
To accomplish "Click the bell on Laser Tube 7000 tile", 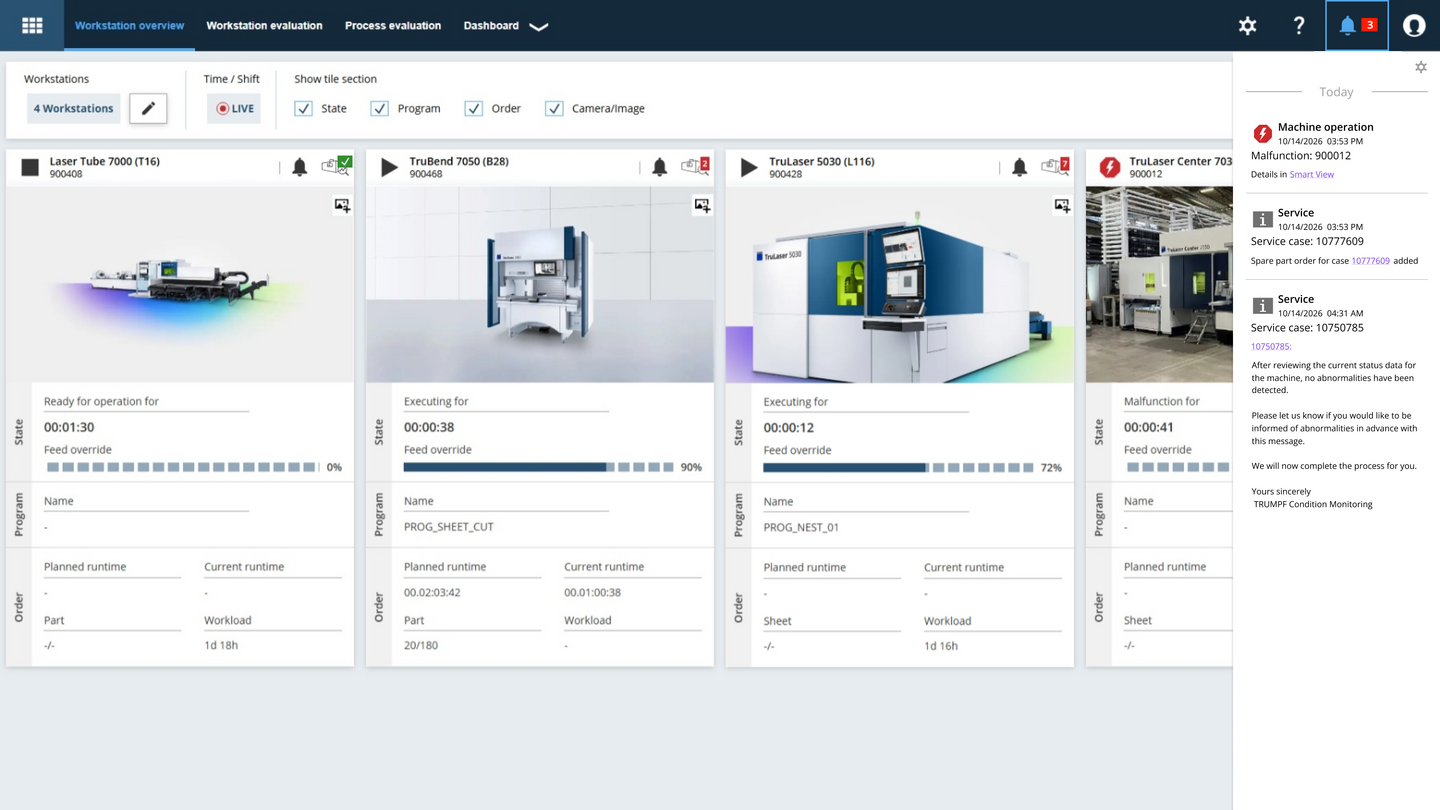I will pos(299,167).
